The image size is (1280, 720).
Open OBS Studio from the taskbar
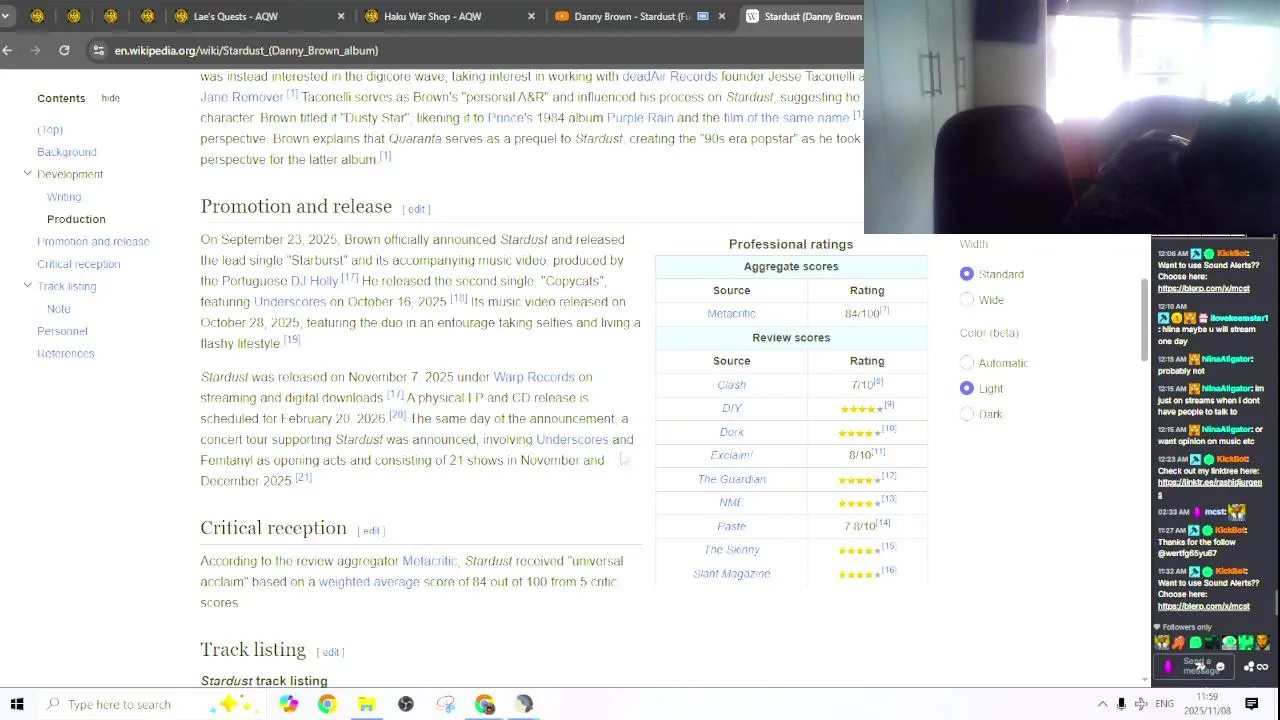(x=406, y=704)
